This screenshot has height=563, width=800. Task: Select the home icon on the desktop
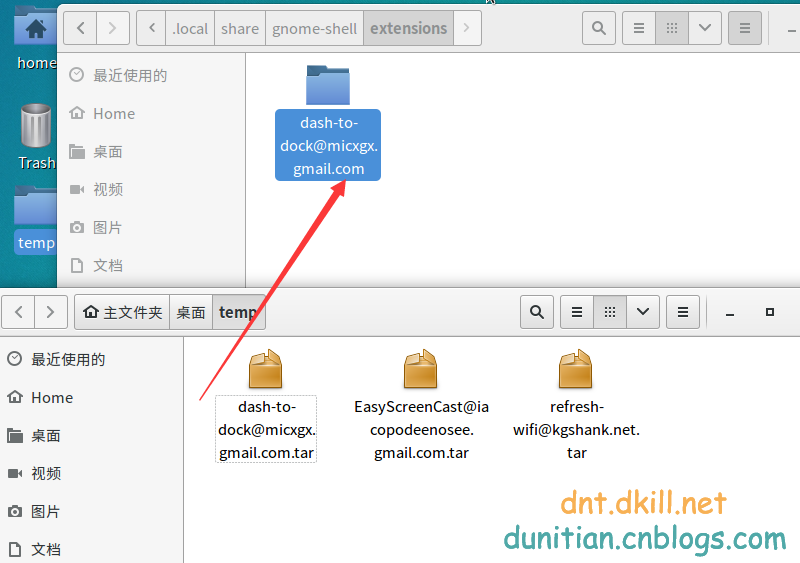[x=35, y=38]
